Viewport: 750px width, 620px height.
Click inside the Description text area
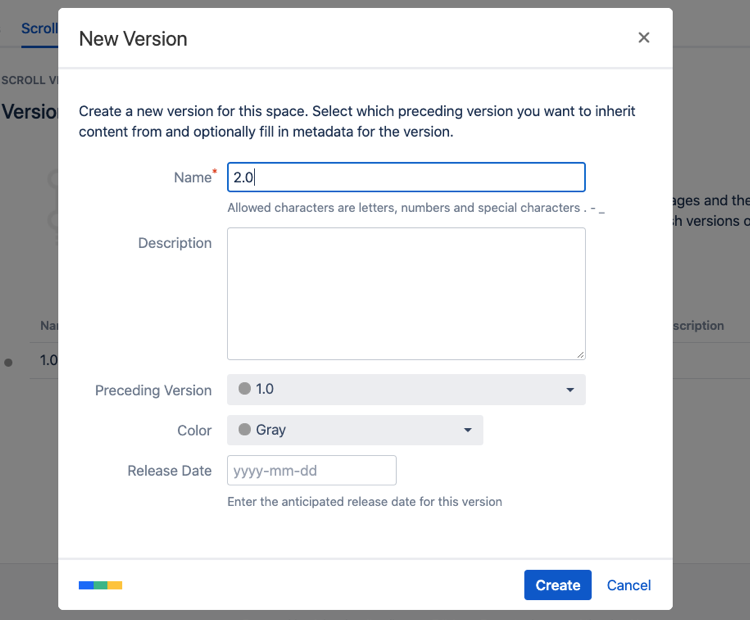406,293
